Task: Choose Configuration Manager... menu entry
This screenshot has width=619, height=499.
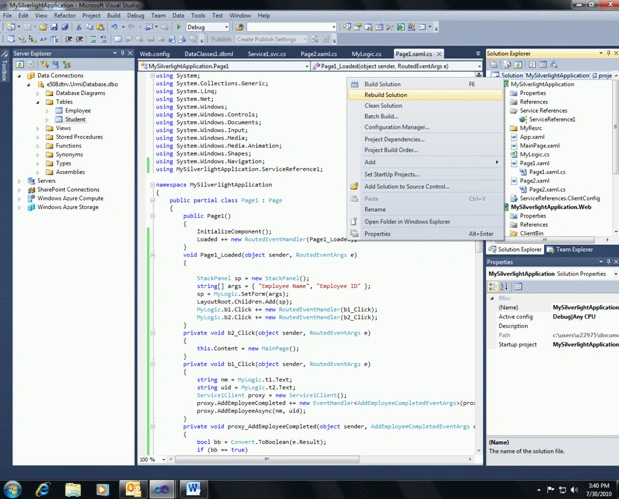Action: [425, 127]
